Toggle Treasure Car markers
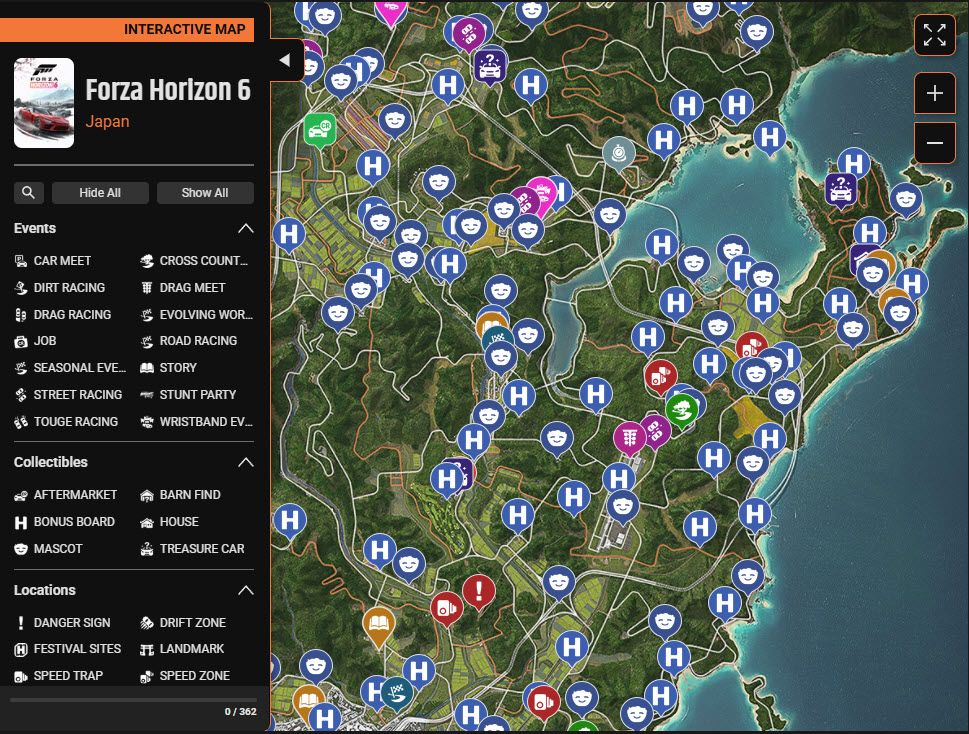The image size is (969, 734). [x=192, y=549]
